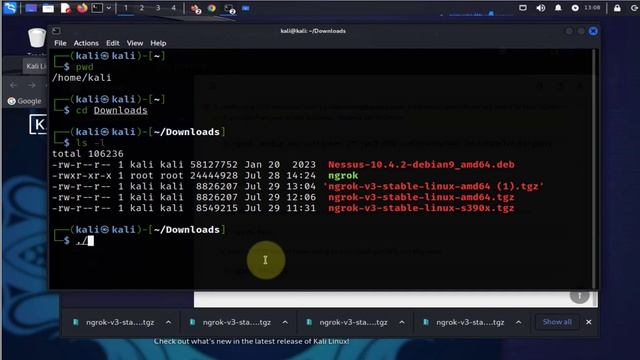Screen dimensions: 640x360
Task: Click the log out power icon
Action: (x=634, y=8)
